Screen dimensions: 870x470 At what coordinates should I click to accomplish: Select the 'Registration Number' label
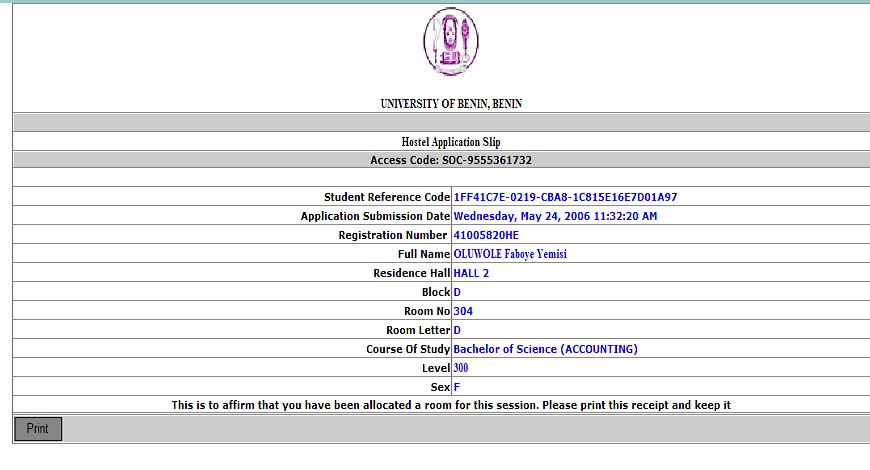pyautogui.click(x=393, y=235)
